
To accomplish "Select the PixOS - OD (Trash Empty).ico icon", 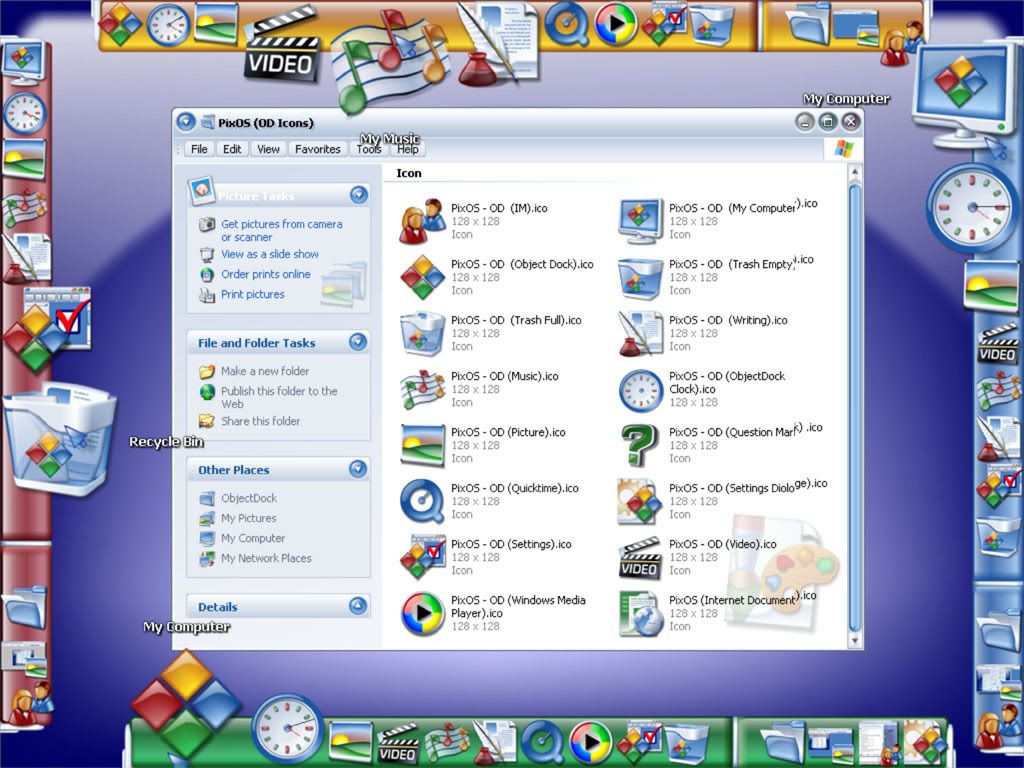I will click(x=641, y=278).
